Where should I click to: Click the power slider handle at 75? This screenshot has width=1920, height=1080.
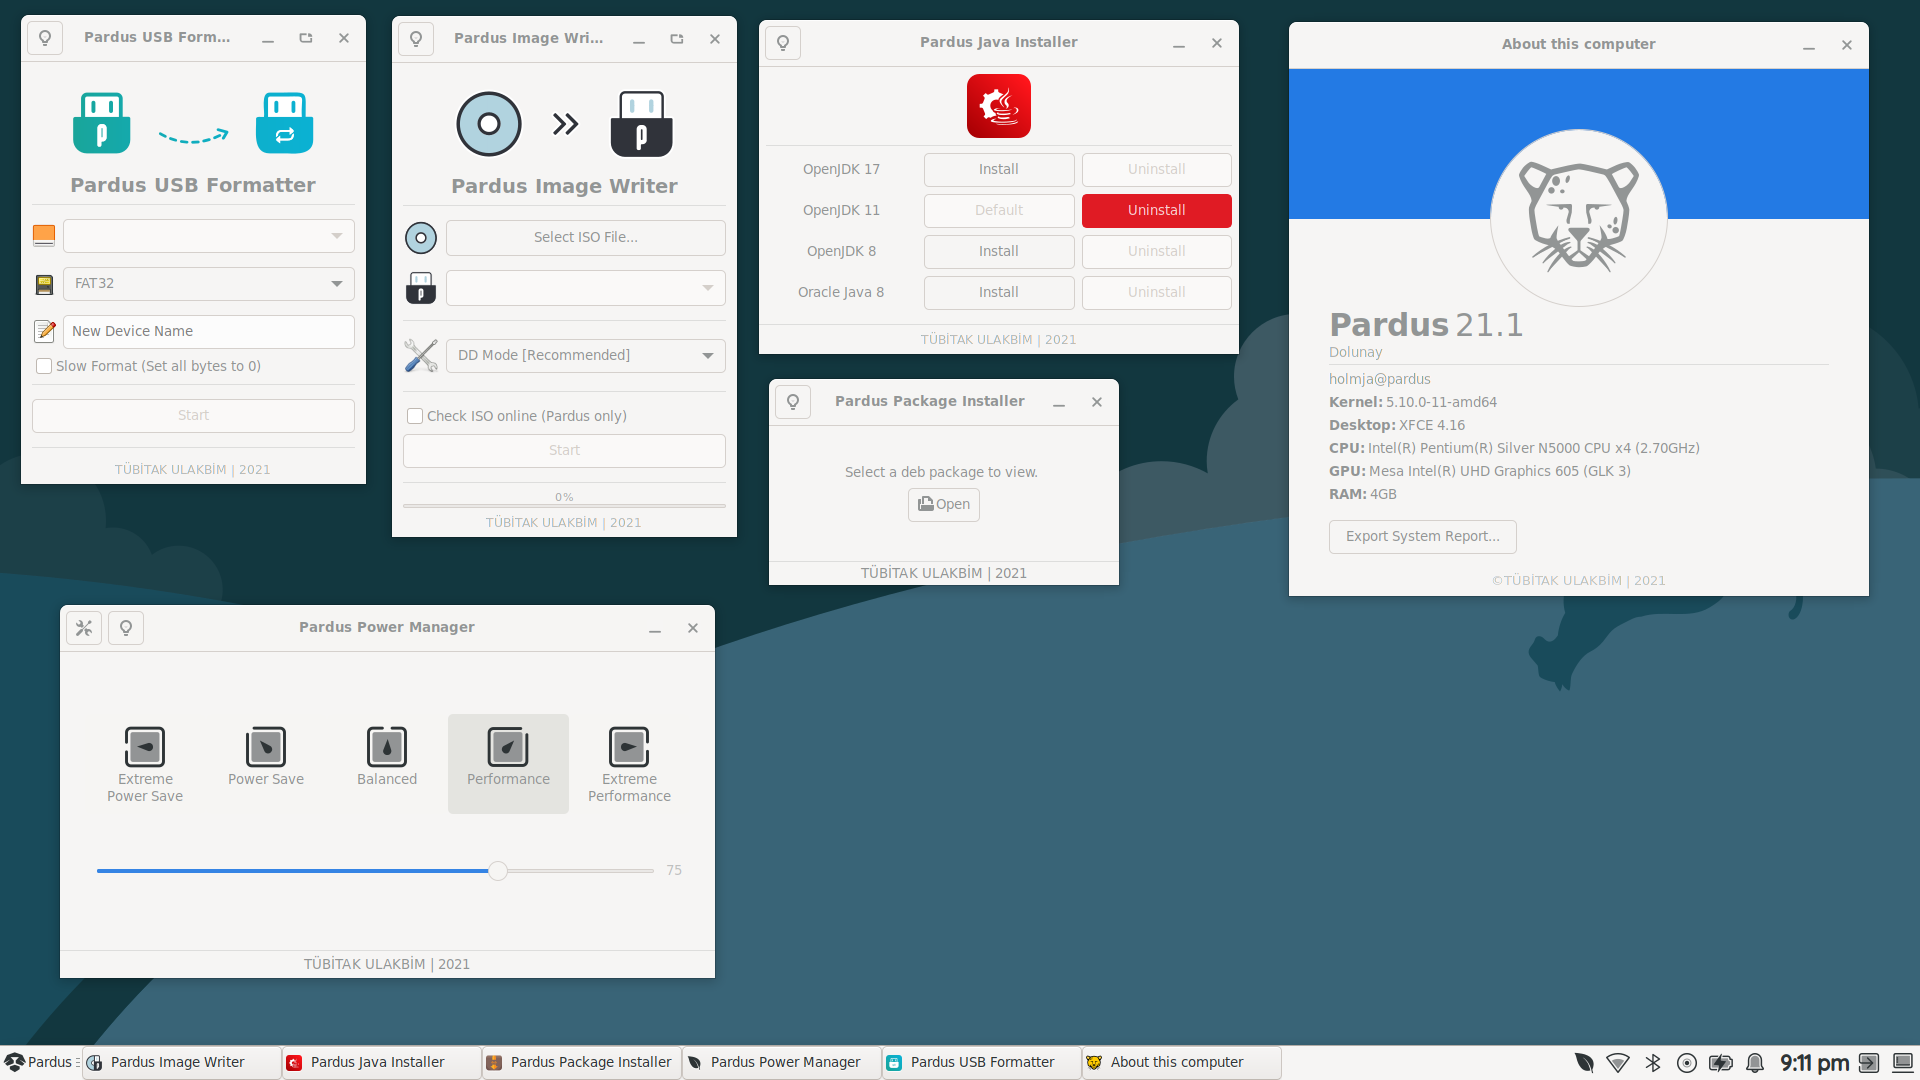pyautogui.click(x=498, y=871)
